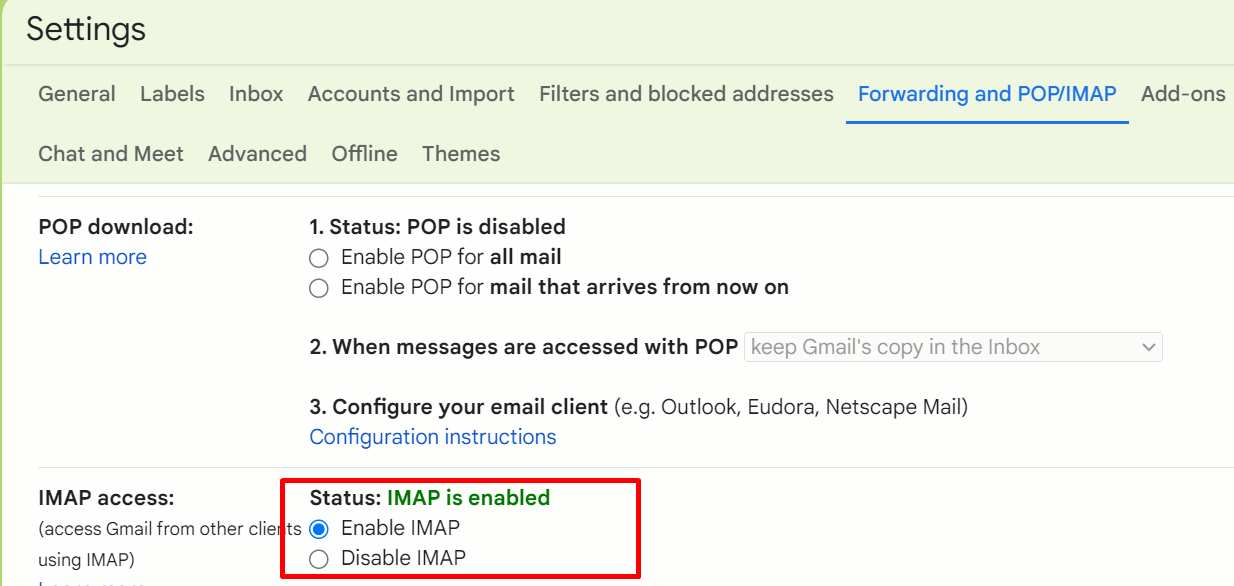This screenshot has height=586, width=1234.
Task: Switch to Chat and Meet settings
Action: [x=110, y=153]
